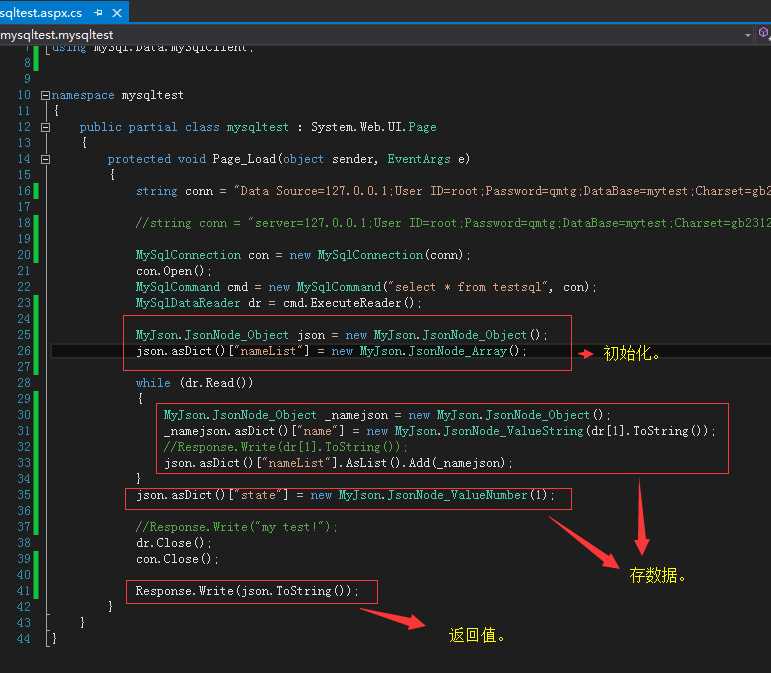Pin the sqltest.aspx.cs tab
771x673 pixels.
[98, 13]
